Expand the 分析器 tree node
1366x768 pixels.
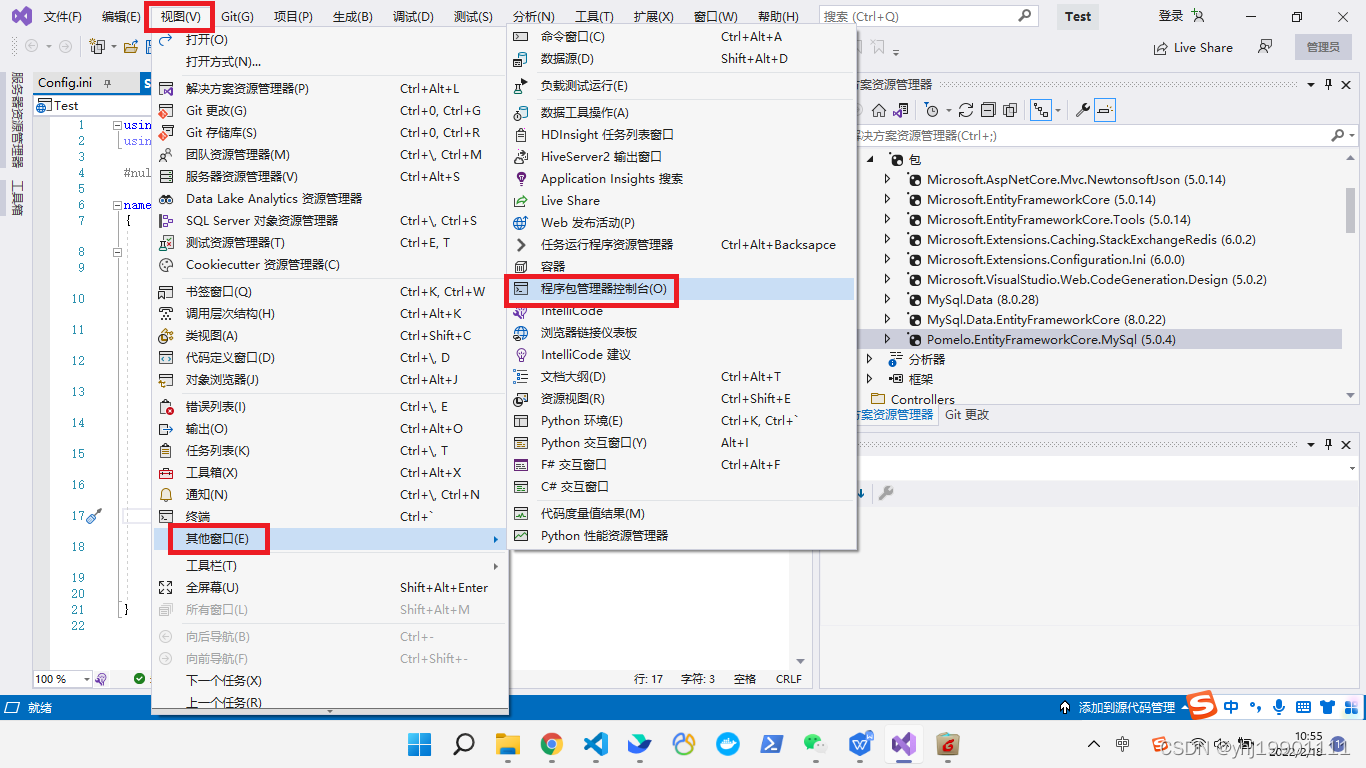coord(869,360)
